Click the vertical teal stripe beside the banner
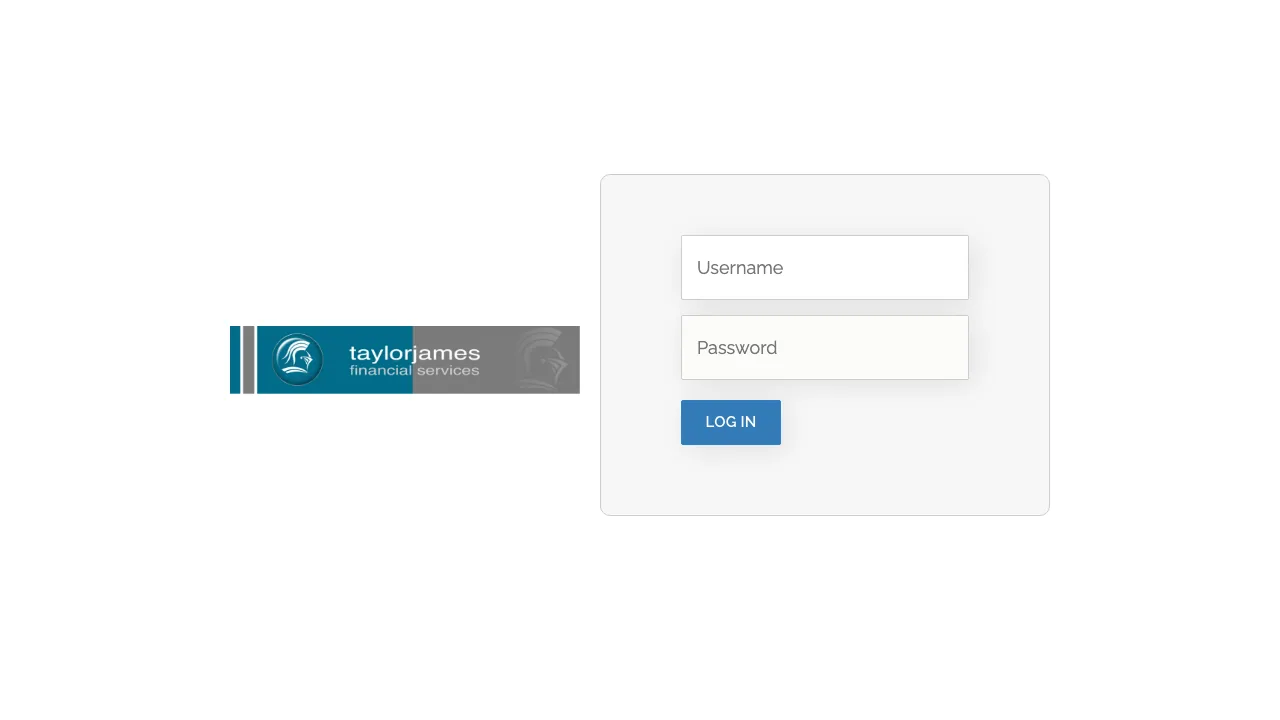The width and height of the screenshot is (1280, 720). pyautogui.click(x=235, y=360)
